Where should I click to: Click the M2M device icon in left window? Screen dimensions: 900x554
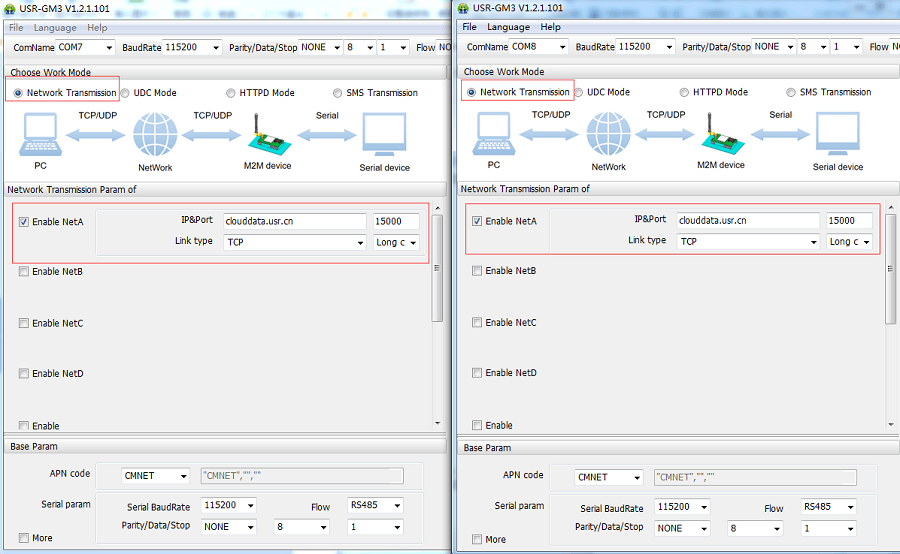point(269,134)
